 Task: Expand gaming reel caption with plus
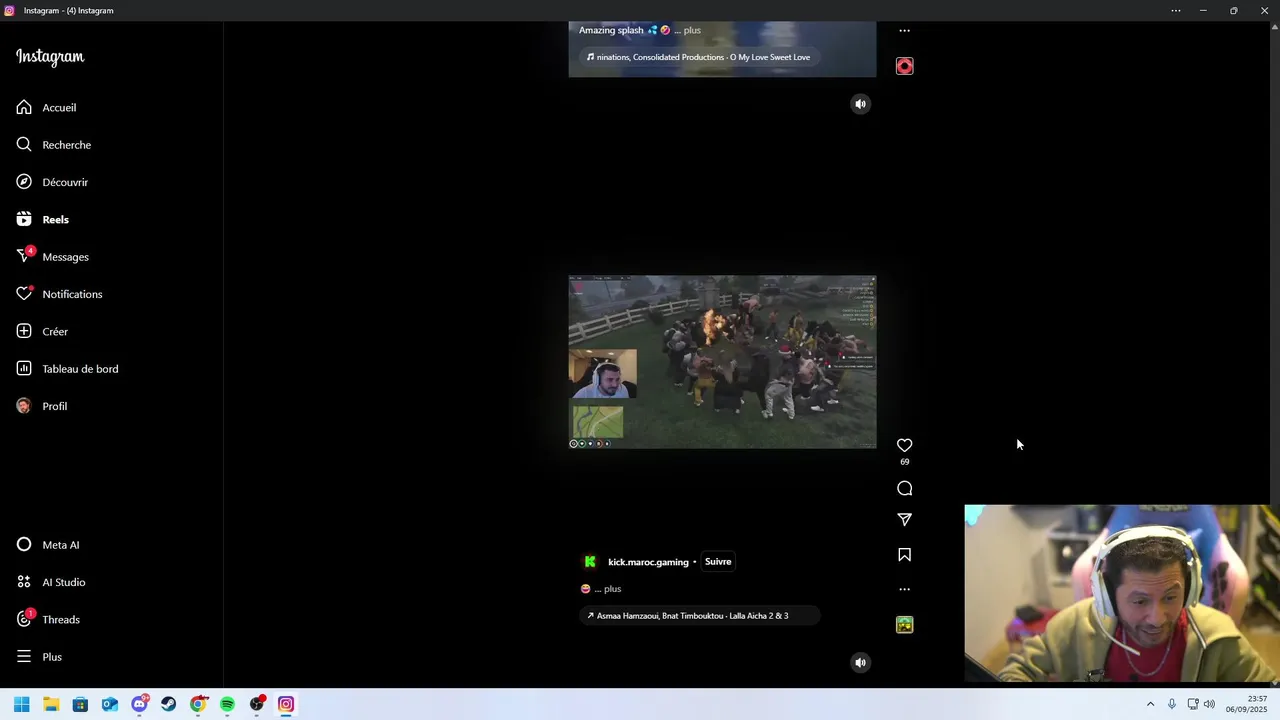tap(612, 589)
